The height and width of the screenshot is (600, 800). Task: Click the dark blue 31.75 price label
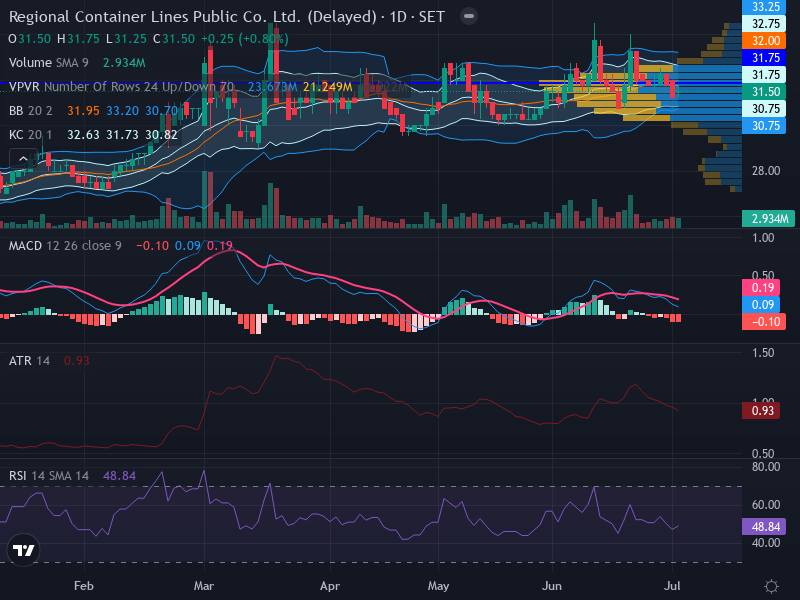764,58
